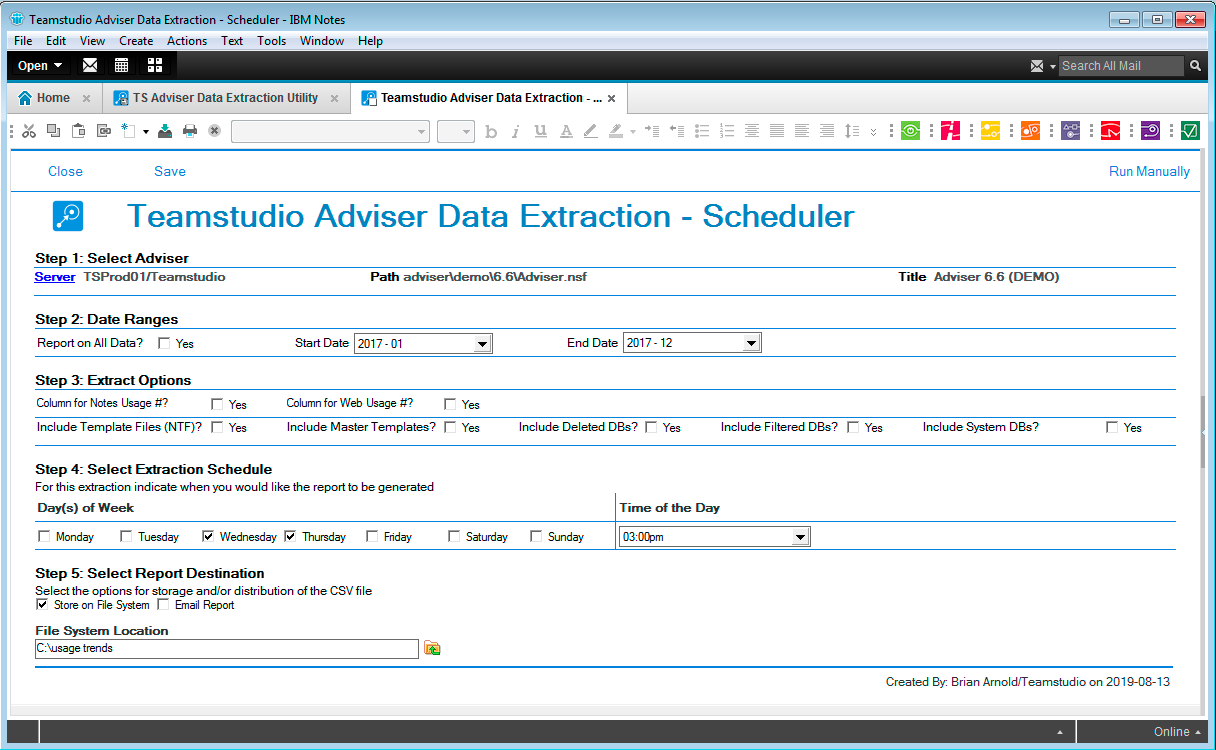The image size is (1216, 750).
Task: Click the Copy as link toolbar icon
Action: (x=103, y=131)
